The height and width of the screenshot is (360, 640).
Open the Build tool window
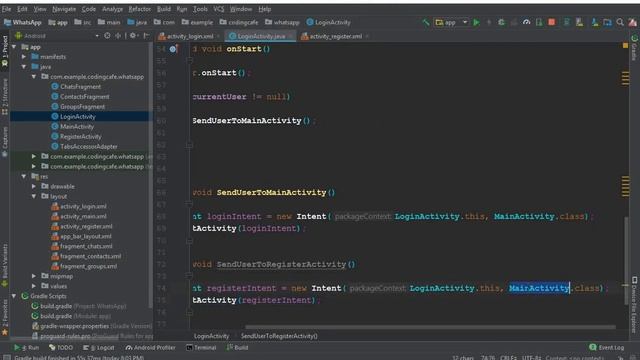pos(237,347)
